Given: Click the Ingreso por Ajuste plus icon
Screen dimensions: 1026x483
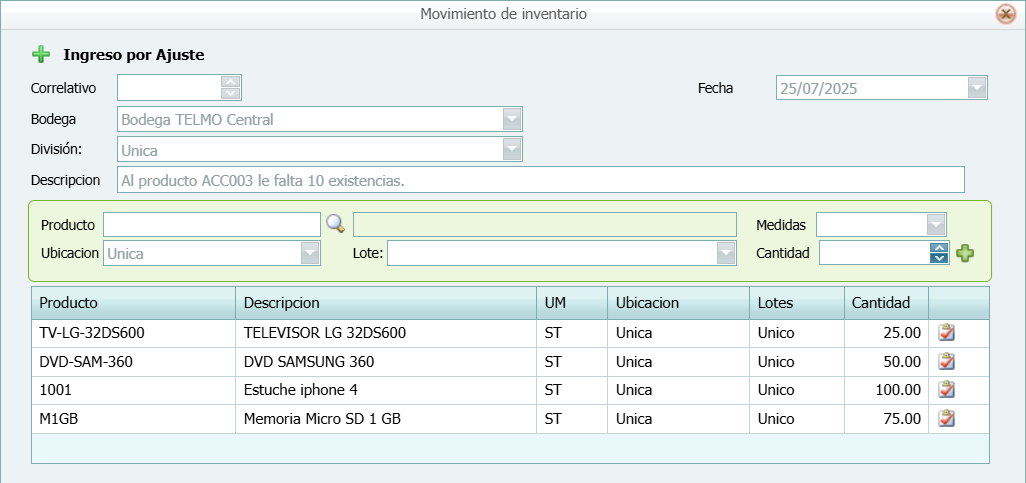Looking at the screenshot, I should coord(41,55).
